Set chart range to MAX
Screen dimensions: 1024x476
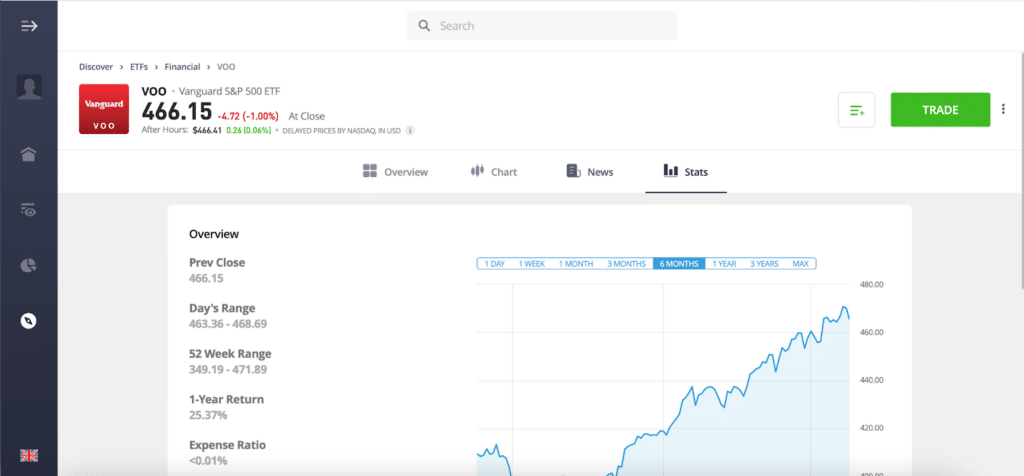click(x=801, y=264)
